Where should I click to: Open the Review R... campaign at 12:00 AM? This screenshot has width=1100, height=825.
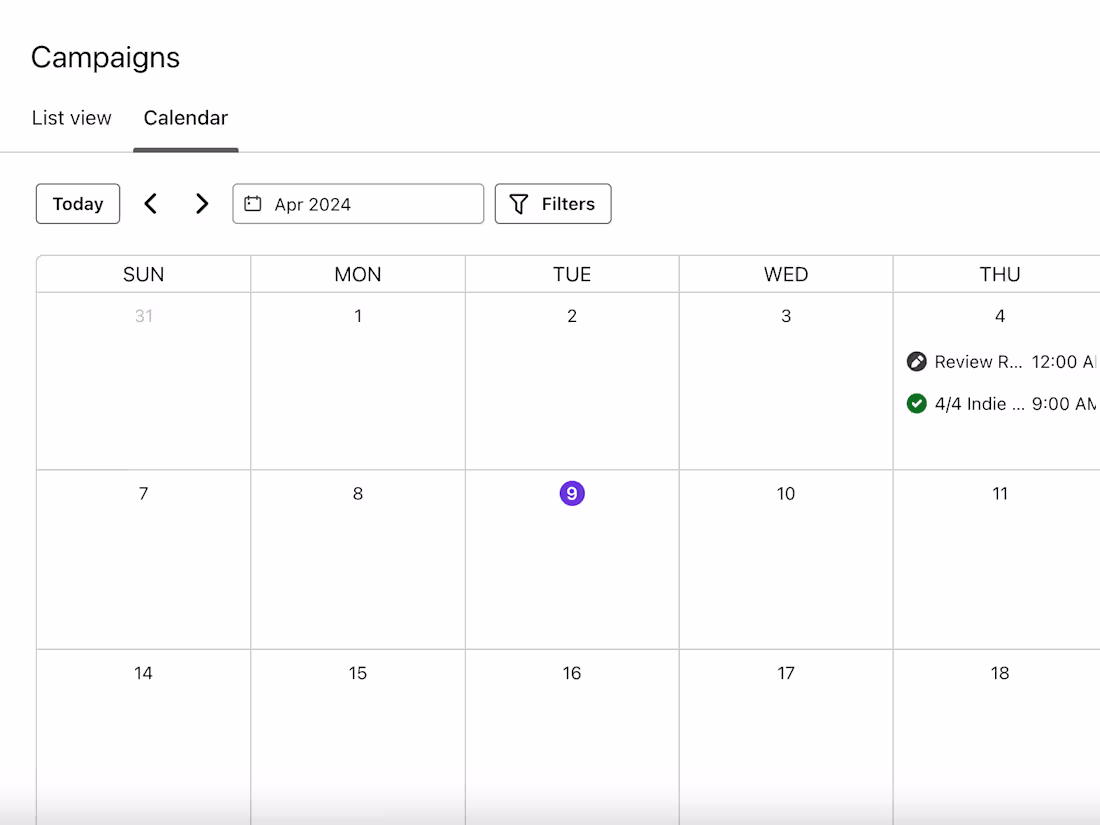point(980,362)
